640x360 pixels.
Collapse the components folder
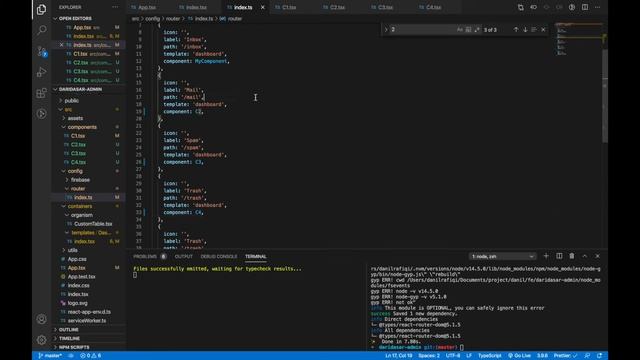click(82, 127)
